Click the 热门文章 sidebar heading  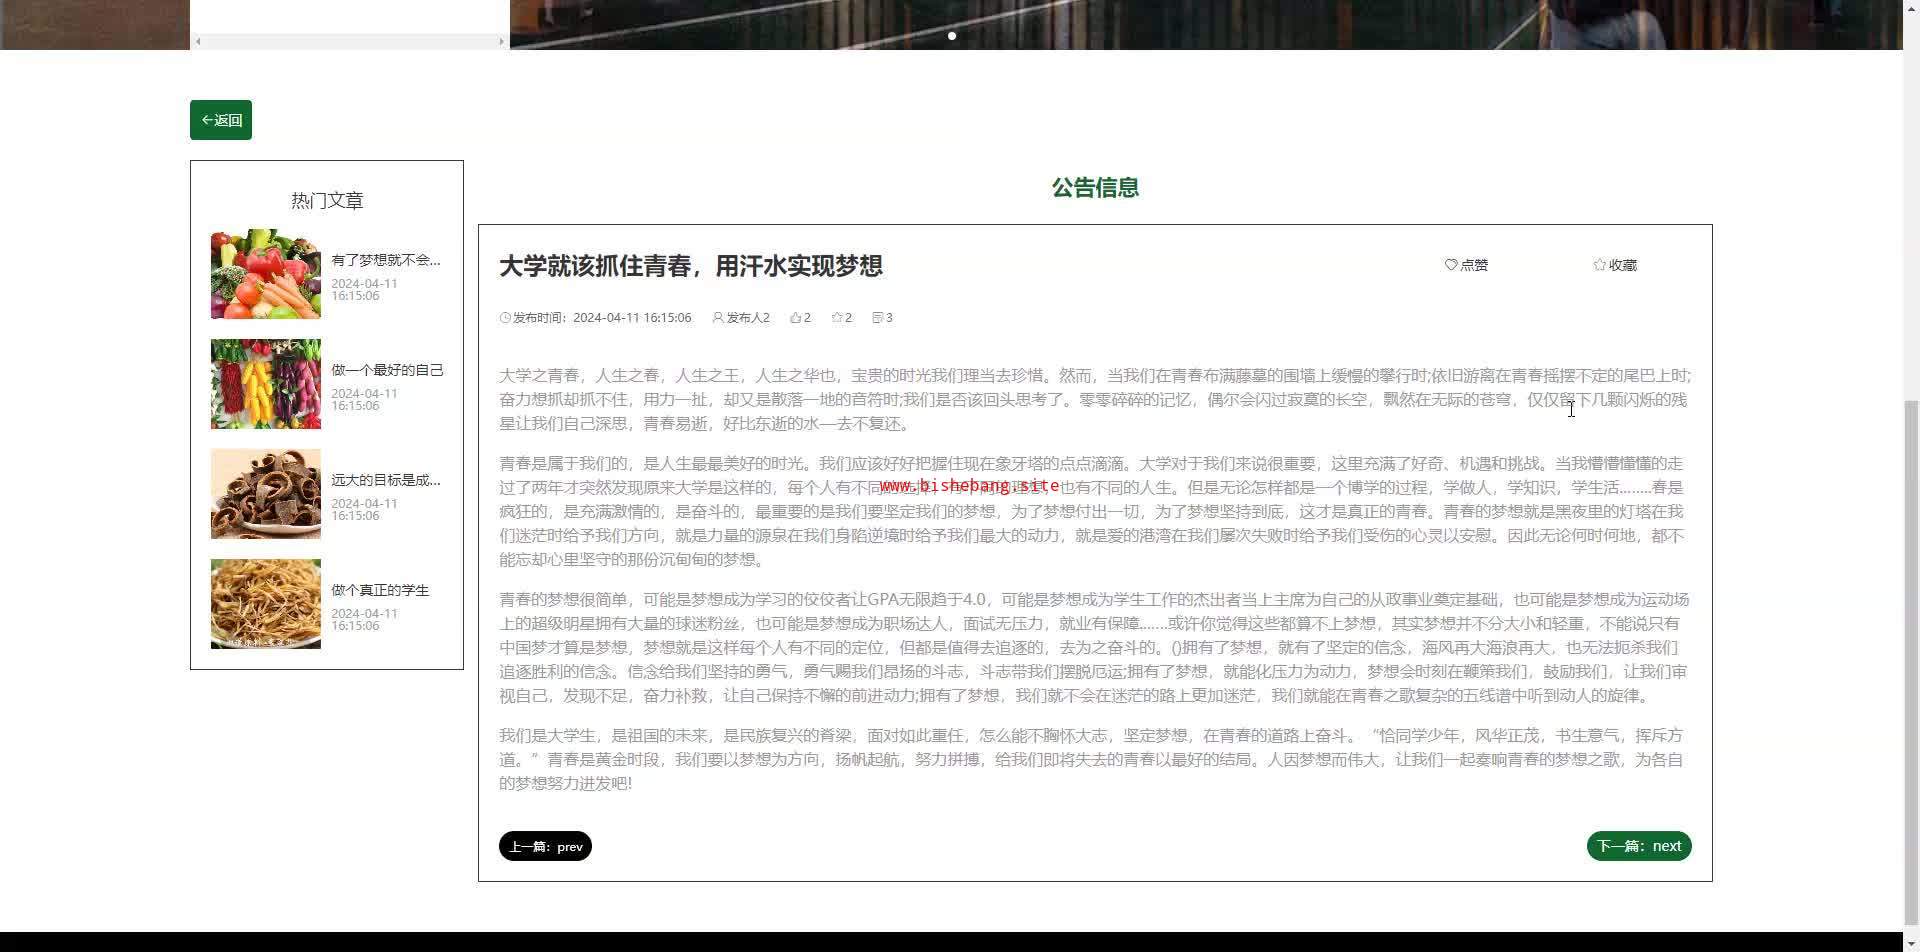[327, 201]
